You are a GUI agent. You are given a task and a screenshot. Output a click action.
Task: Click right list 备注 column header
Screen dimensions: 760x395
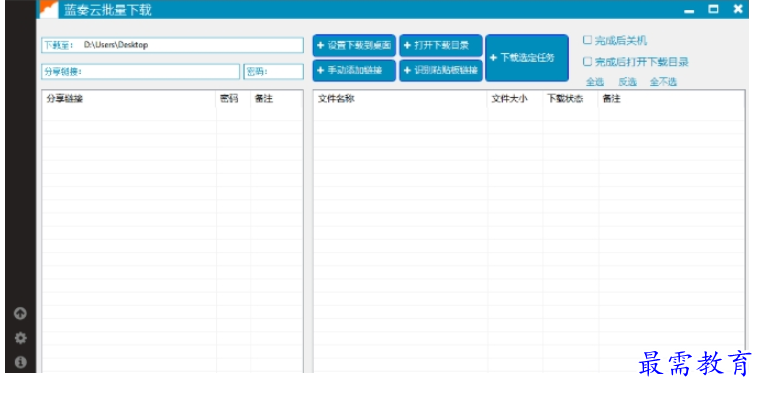coord(671,99)
